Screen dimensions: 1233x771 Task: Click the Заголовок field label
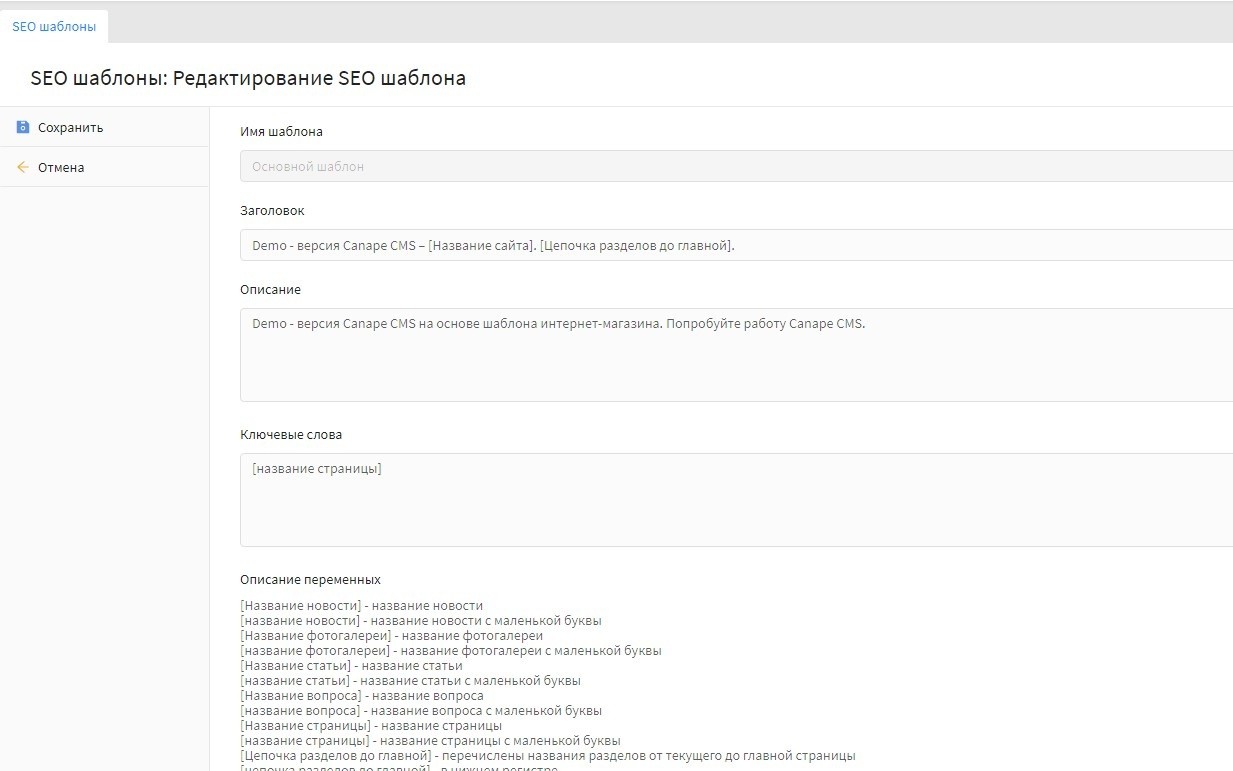coord(272,211)
